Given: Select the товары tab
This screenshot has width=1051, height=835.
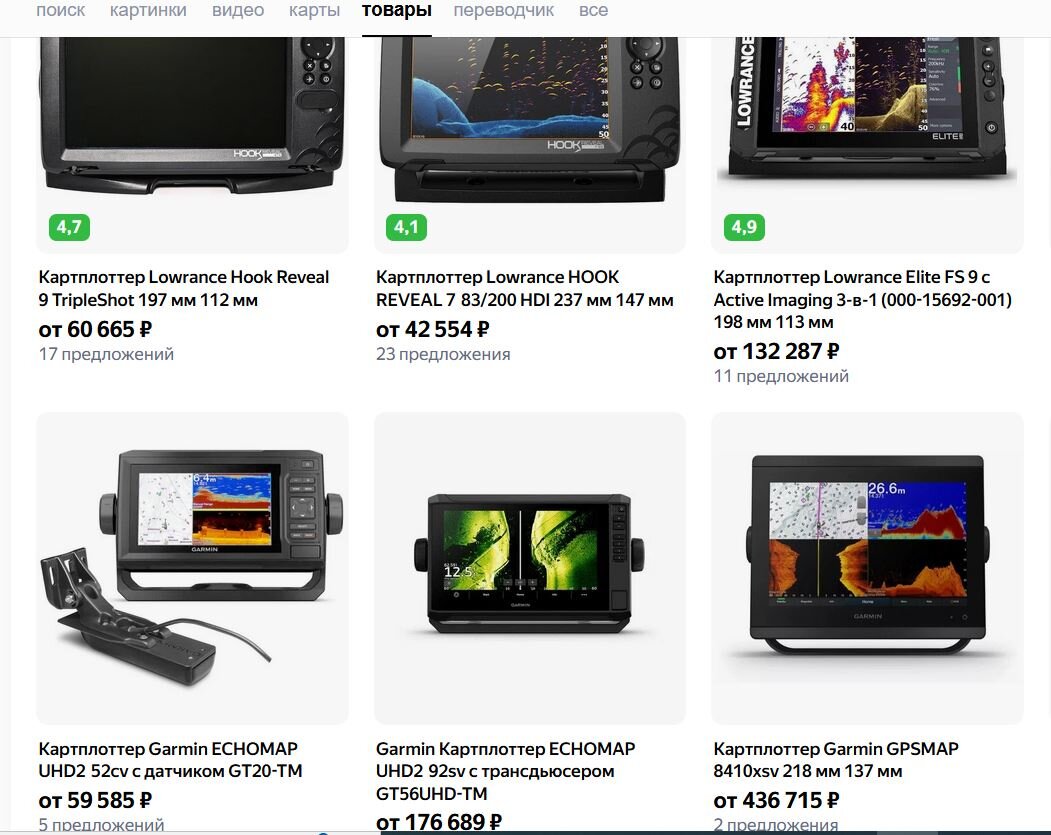Looking at the screenshot, I should [397, 11].
